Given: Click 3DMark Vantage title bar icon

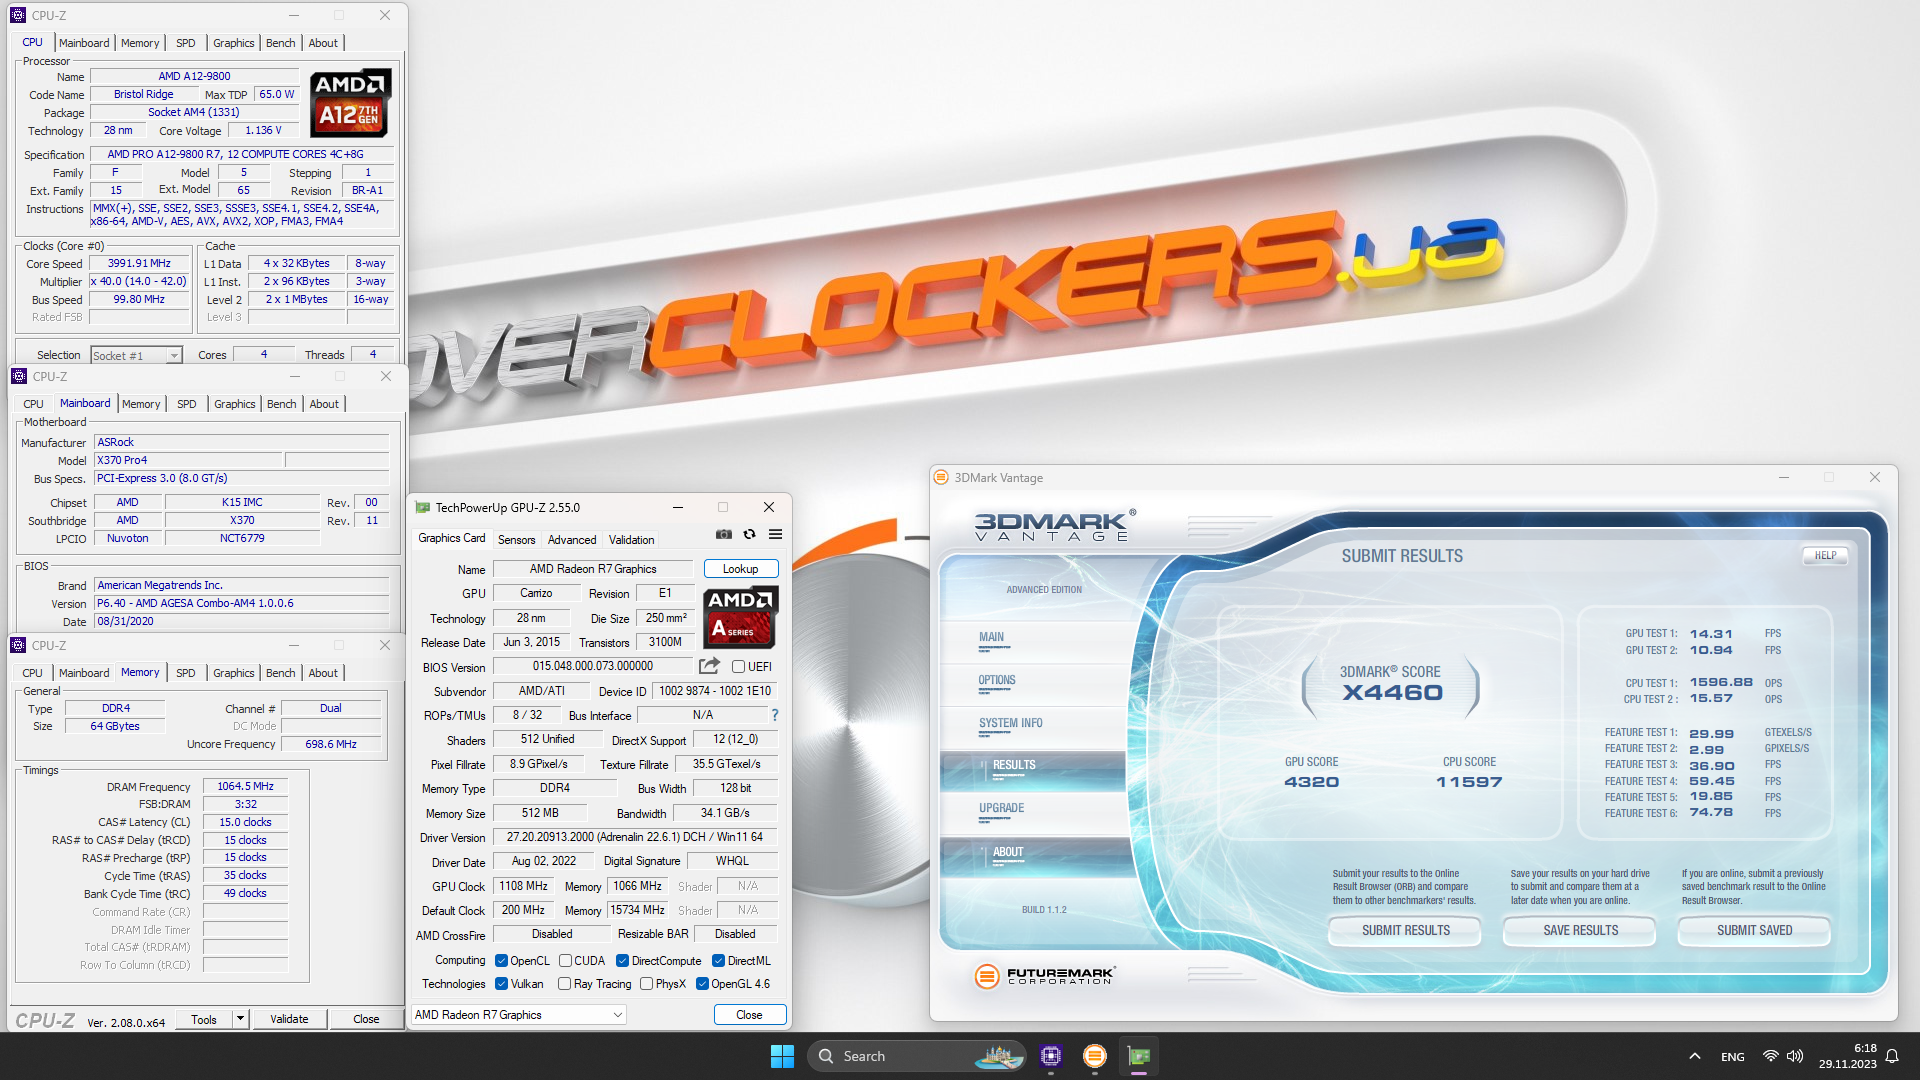Looking at the screenshot, I should (941, 477).
